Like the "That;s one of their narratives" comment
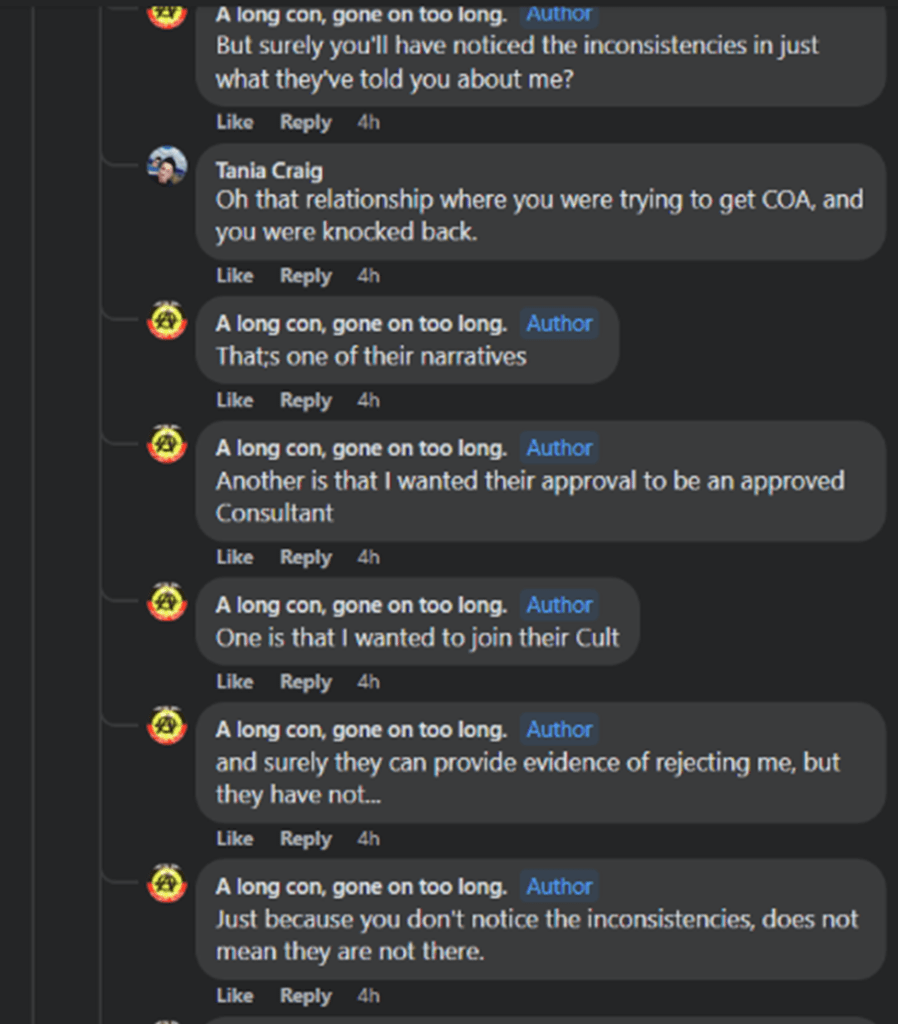 click(x=235, y=400)
